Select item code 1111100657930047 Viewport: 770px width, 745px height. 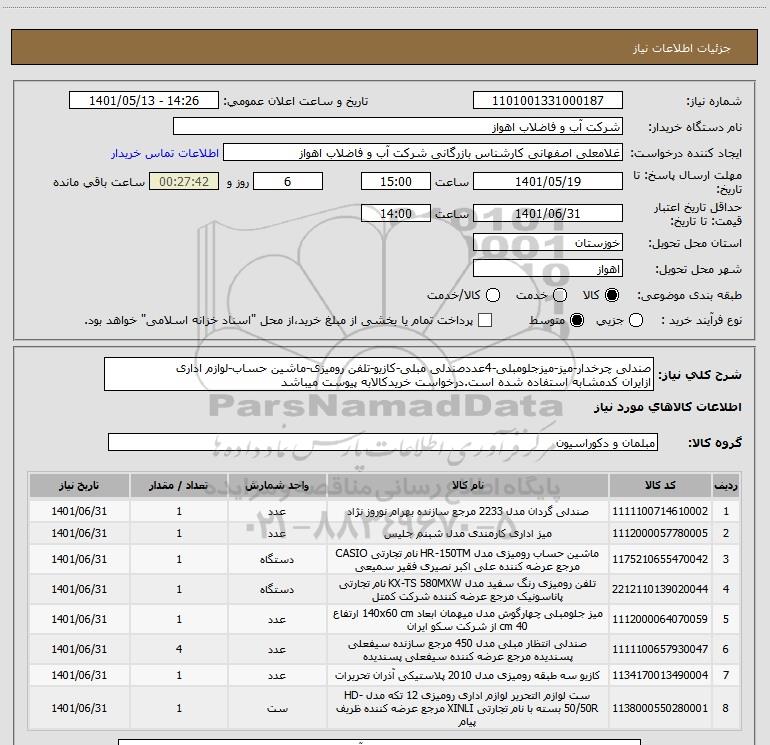[660, 649]
